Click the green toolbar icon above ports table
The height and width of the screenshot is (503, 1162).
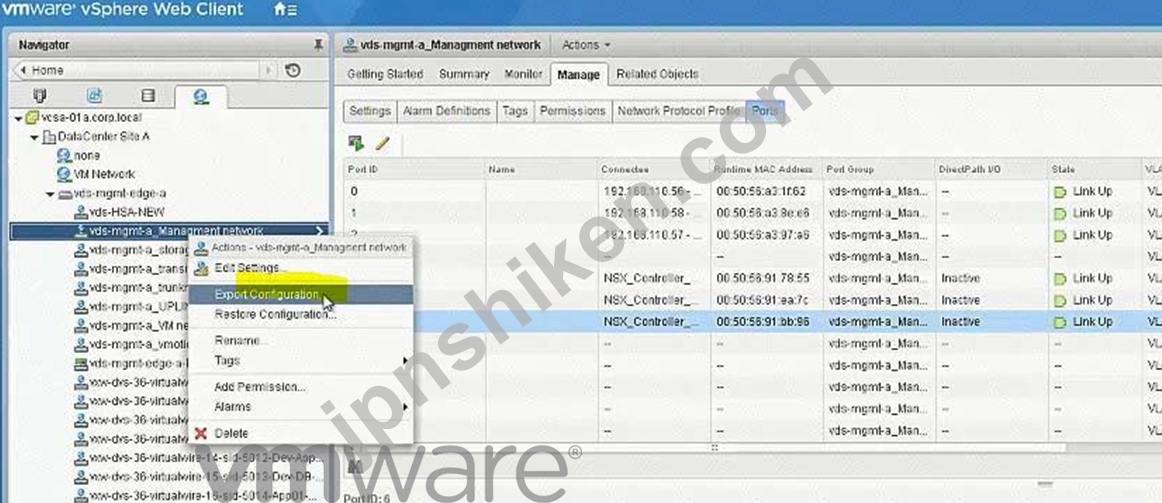pos(356,143)
